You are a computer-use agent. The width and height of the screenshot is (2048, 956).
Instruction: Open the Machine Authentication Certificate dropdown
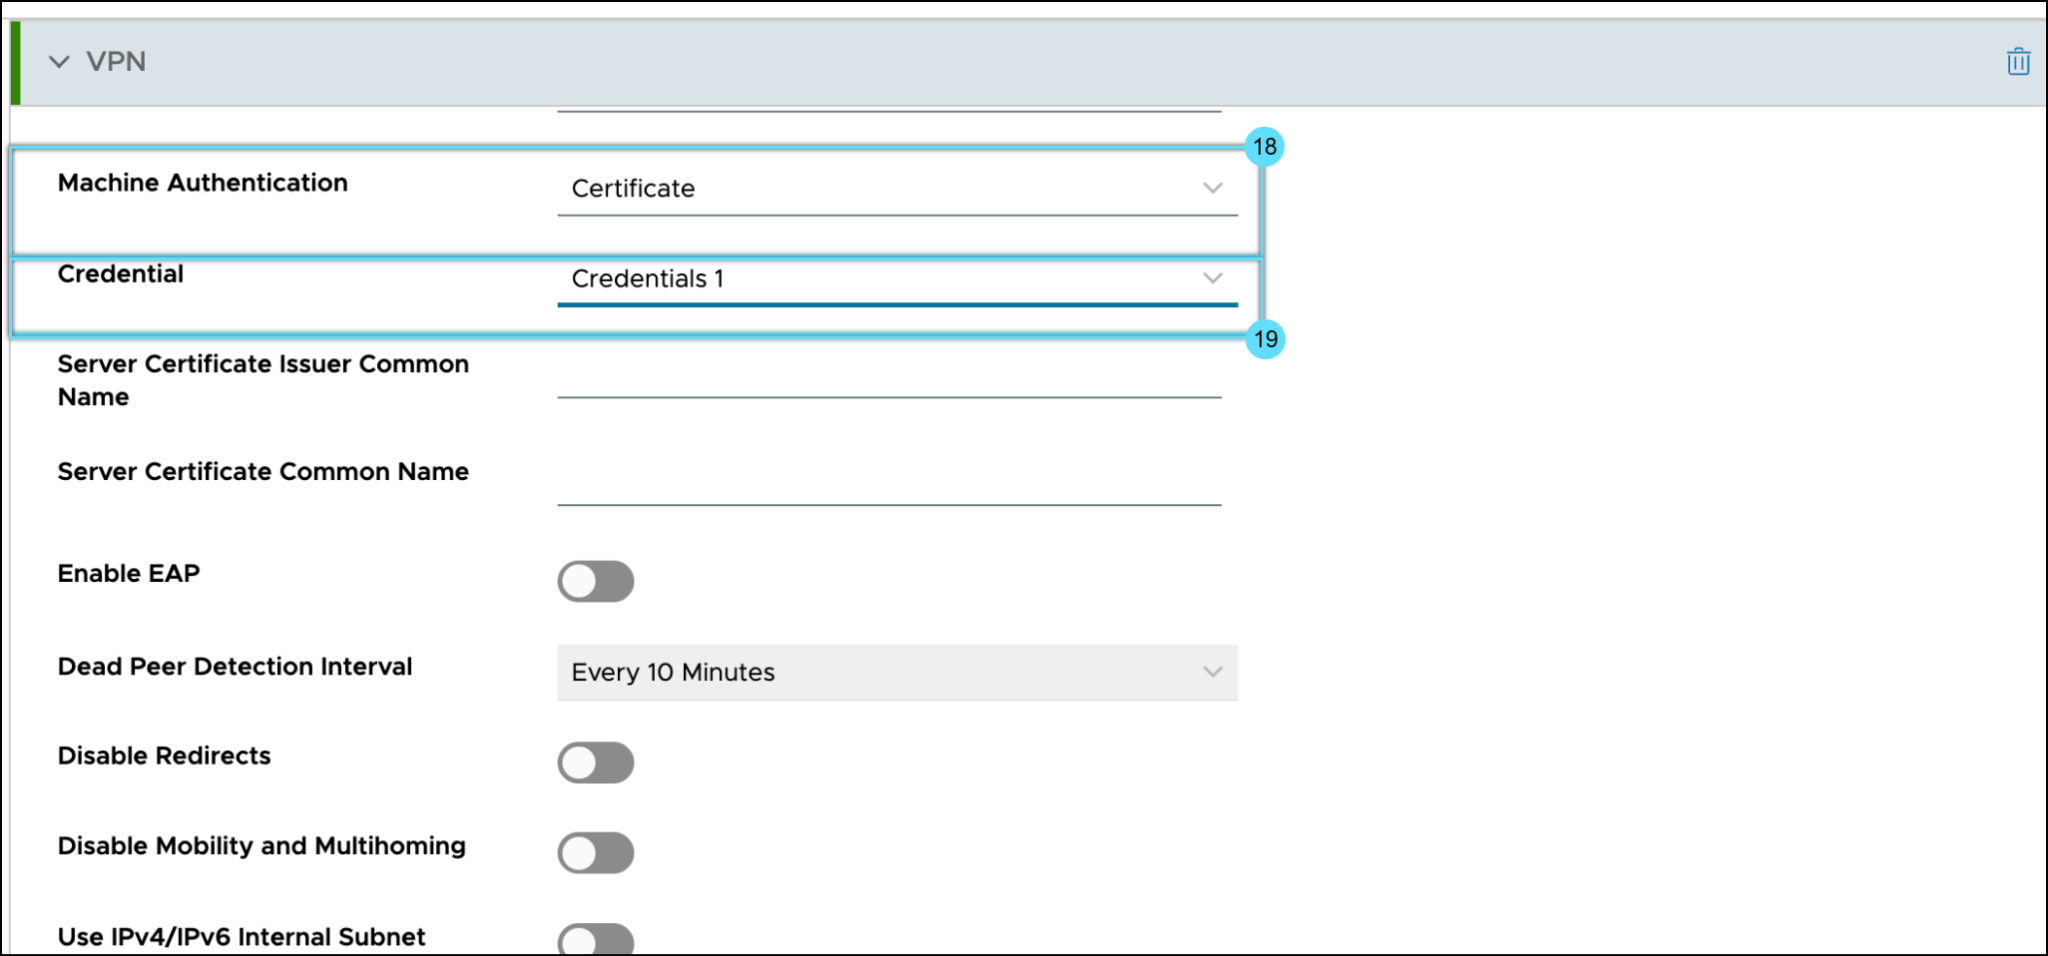point(880,188)
